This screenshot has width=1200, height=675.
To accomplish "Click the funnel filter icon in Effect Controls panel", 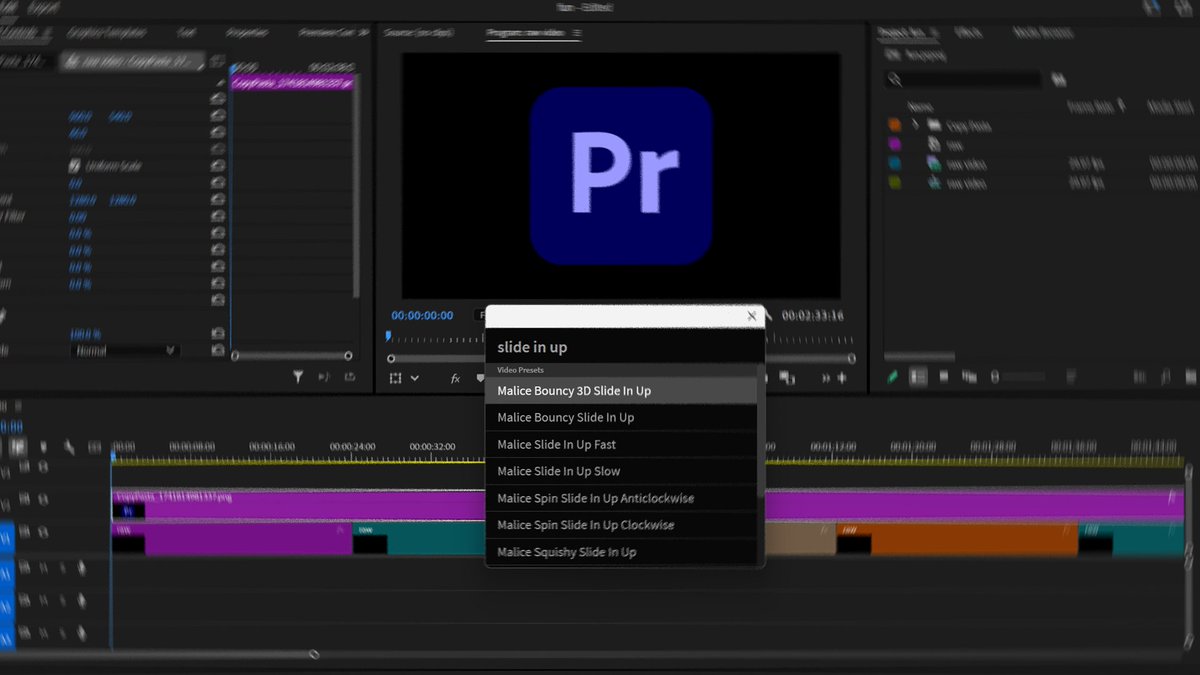I will coord(297,376).
